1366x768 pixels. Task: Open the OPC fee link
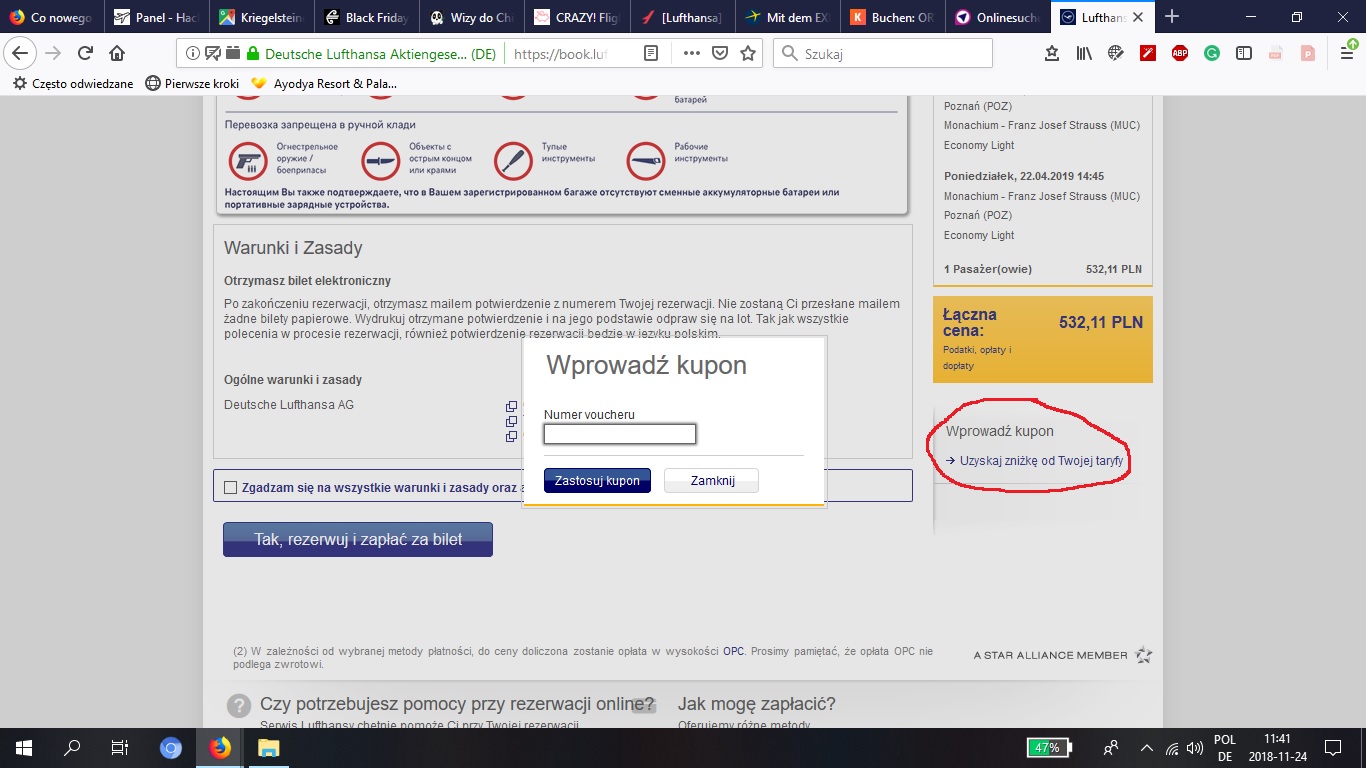pos(734,651)
